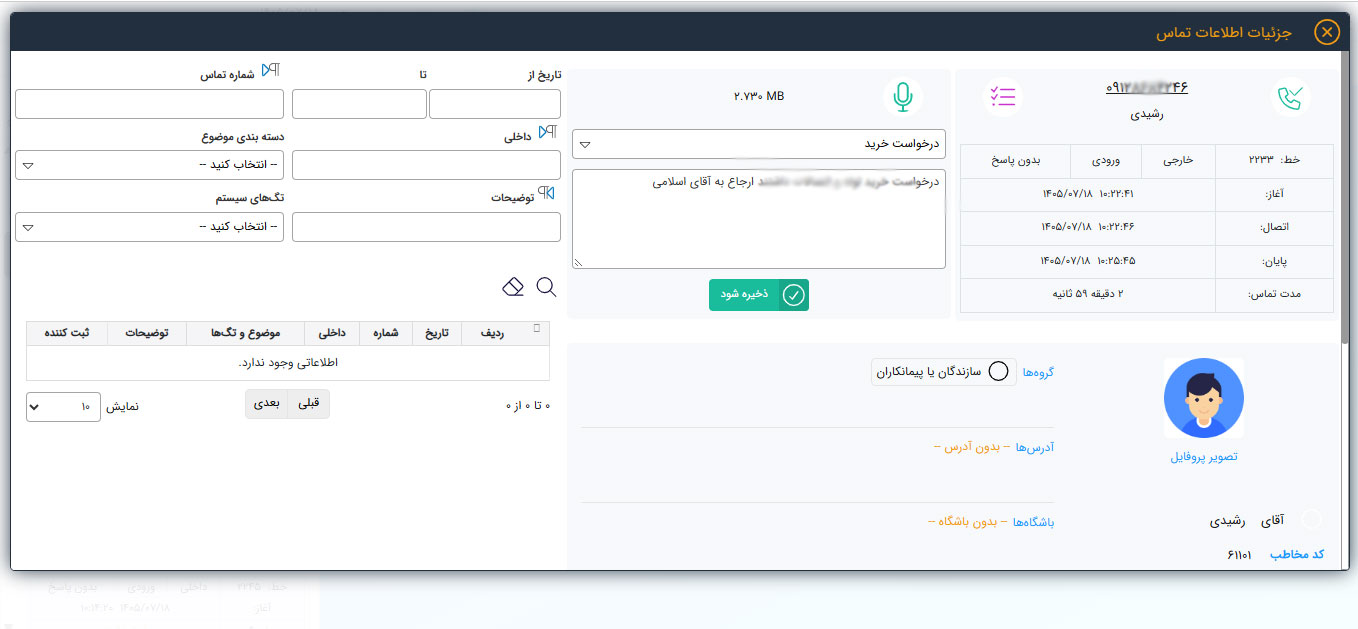Click the موضوع و تگ‌ها column header

tap(246, 333)
